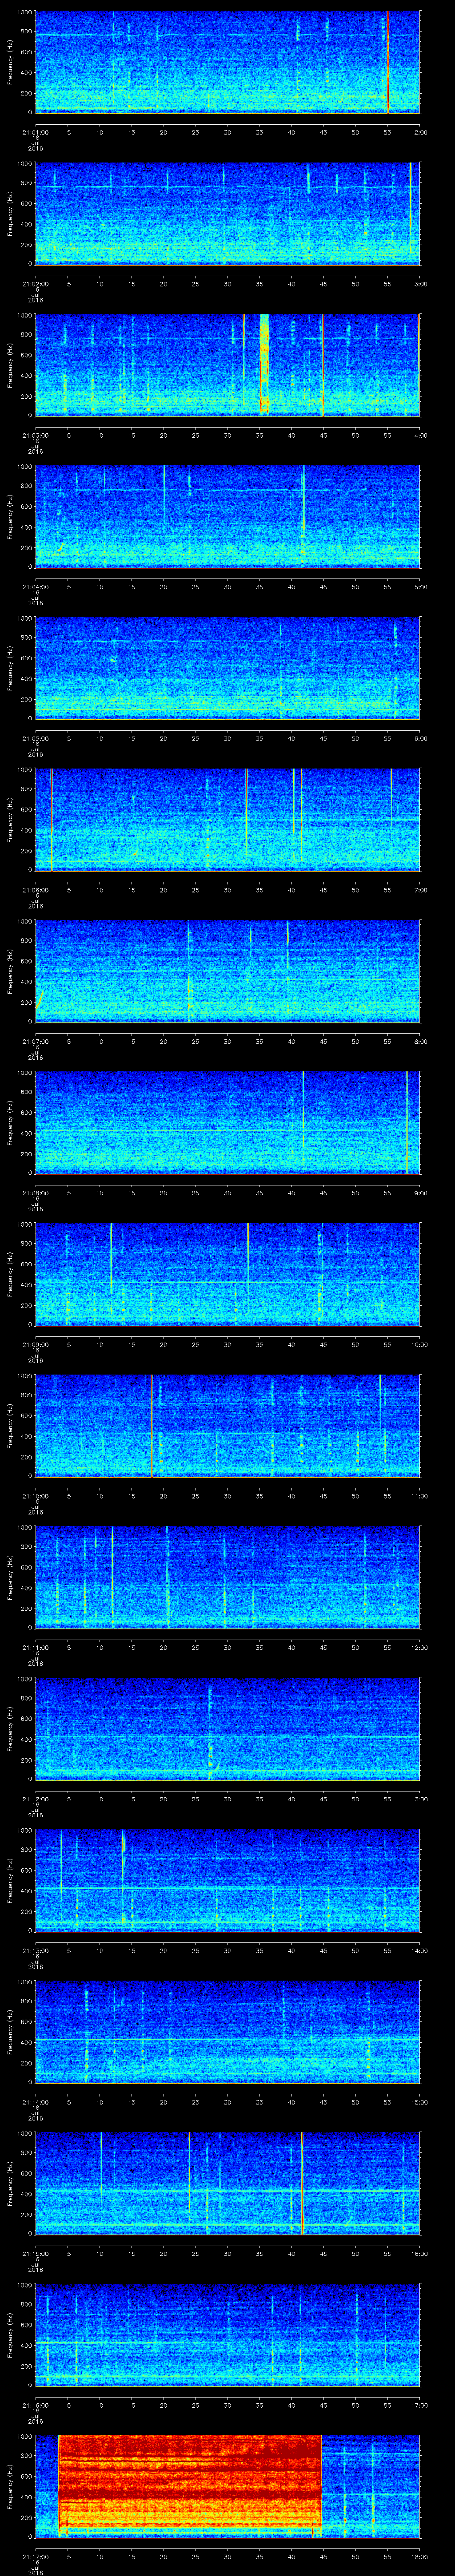Select the spectrogram panel starting at 21:12:00

click(228, 1729)
